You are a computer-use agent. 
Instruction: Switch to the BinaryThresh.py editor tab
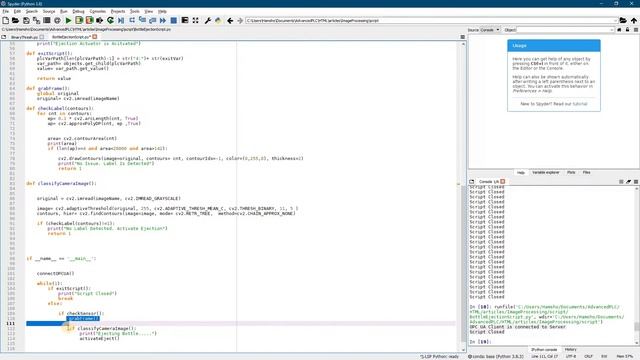(x=24, y=37)
